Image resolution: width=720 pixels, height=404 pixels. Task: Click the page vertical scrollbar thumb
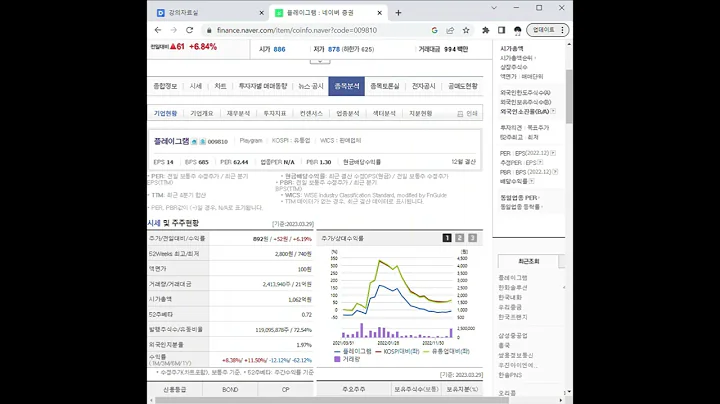click(569, 96)
